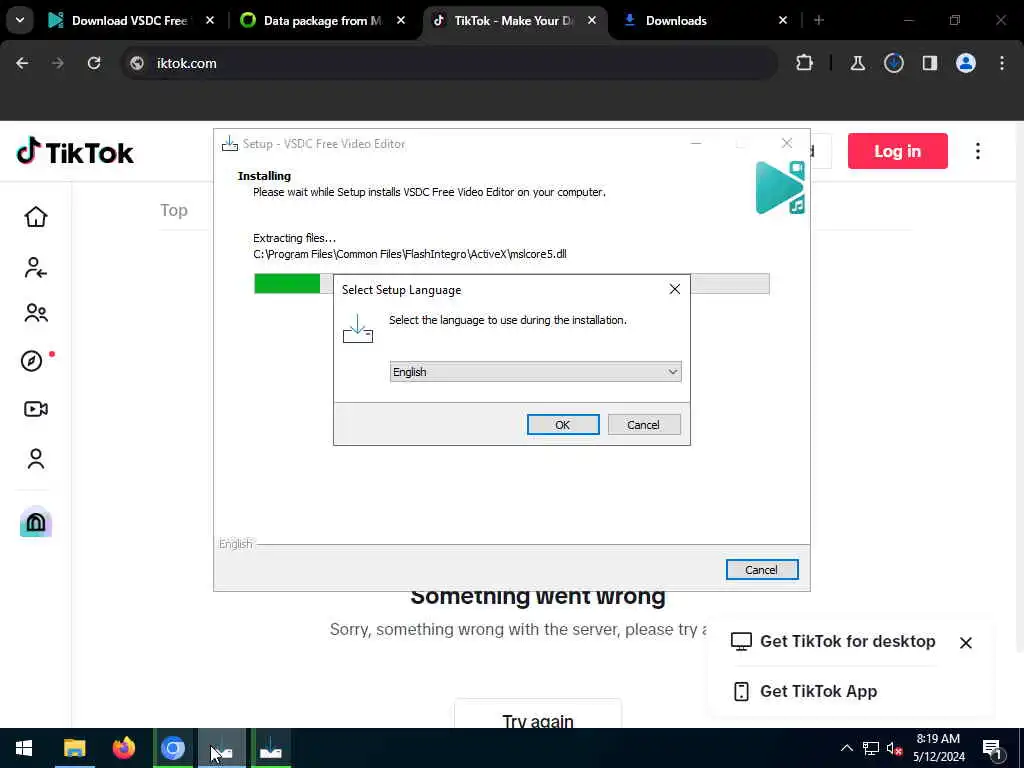The image size is (1024, 768).
Task: Toggle Chrome side panel icon
Action: tap(930, 63)
